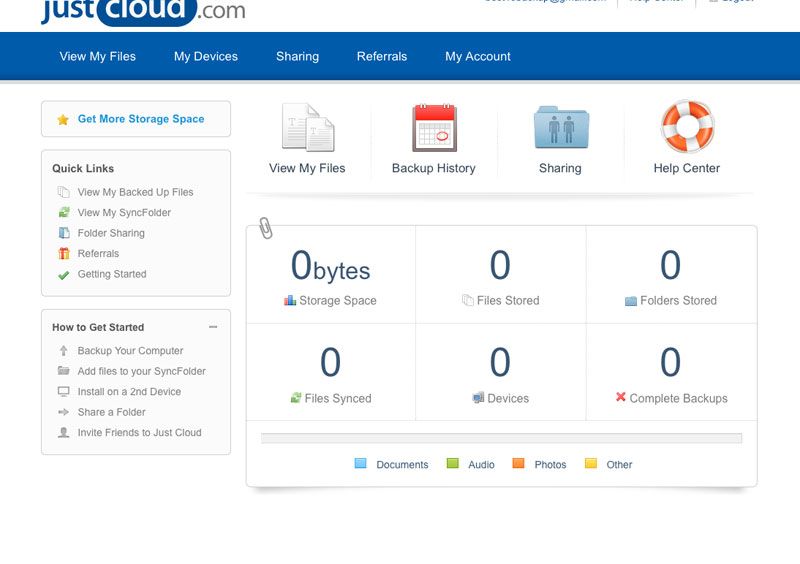
Task: Click the yellow Other legend swatch
Action: click(x=591, y=463)
